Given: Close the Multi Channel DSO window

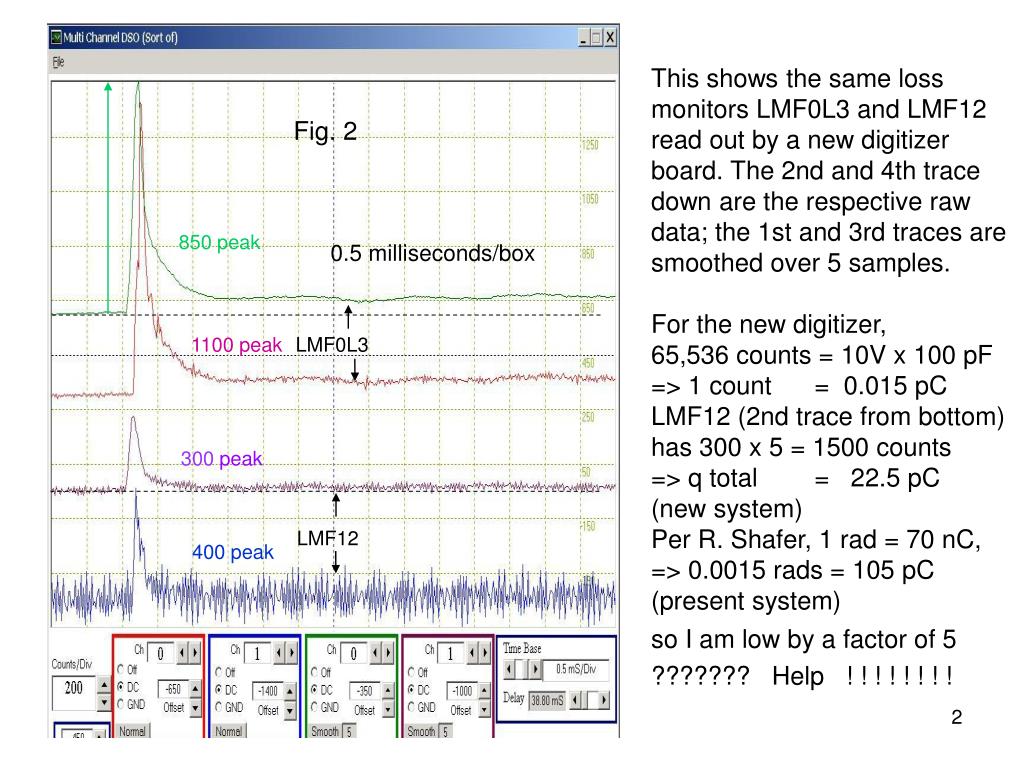Looking at the screenshot, I should 610,38.
